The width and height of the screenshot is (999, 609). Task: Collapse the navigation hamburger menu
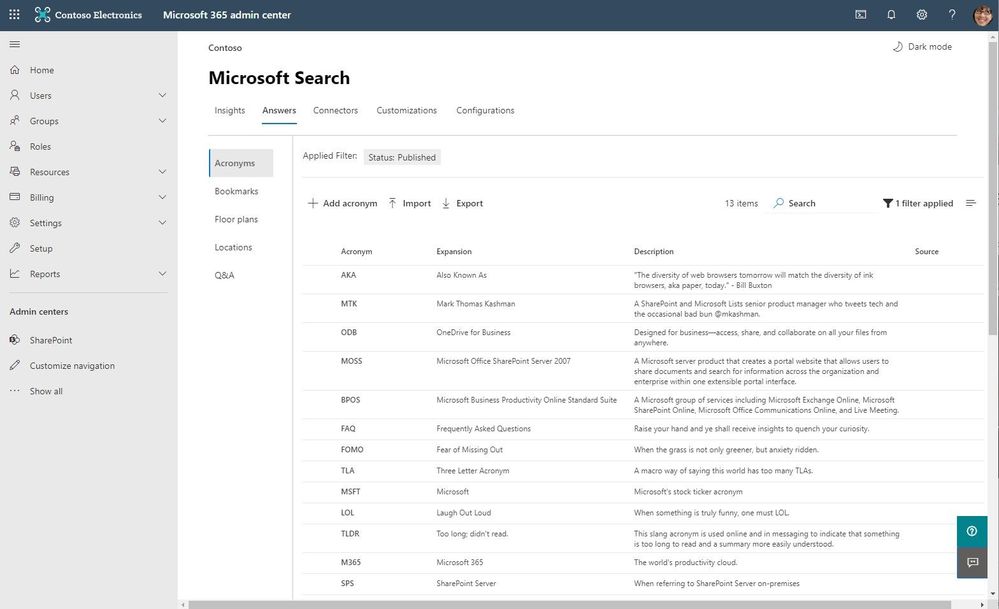14,44
